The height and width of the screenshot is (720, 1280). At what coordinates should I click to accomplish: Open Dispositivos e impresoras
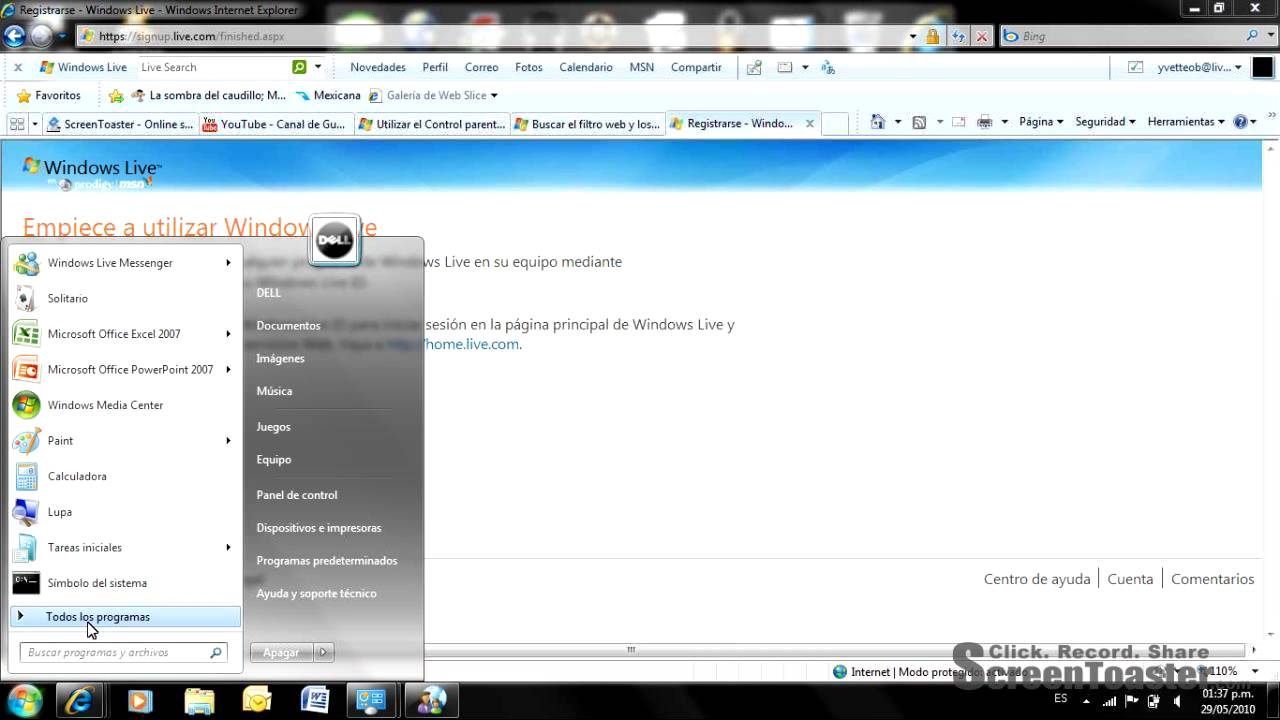coord(318,528)
